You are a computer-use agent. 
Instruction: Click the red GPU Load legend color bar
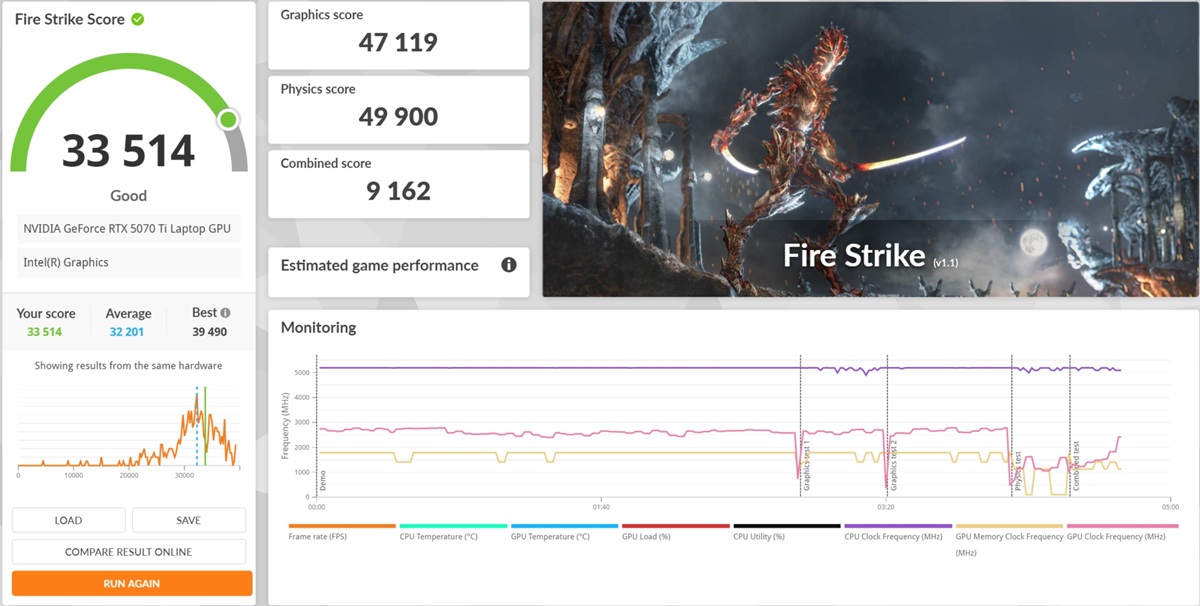coord(675,526)
